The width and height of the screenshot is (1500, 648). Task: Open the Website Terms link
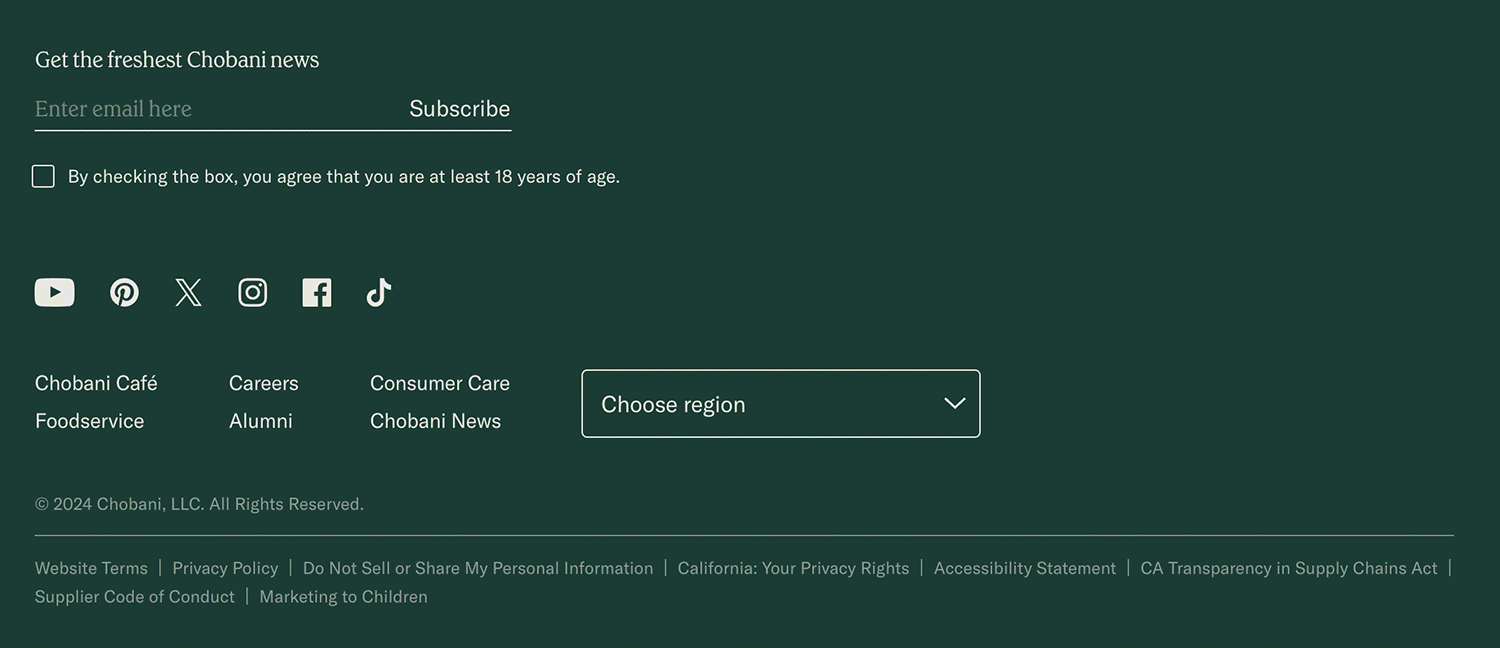pos(91,568)
